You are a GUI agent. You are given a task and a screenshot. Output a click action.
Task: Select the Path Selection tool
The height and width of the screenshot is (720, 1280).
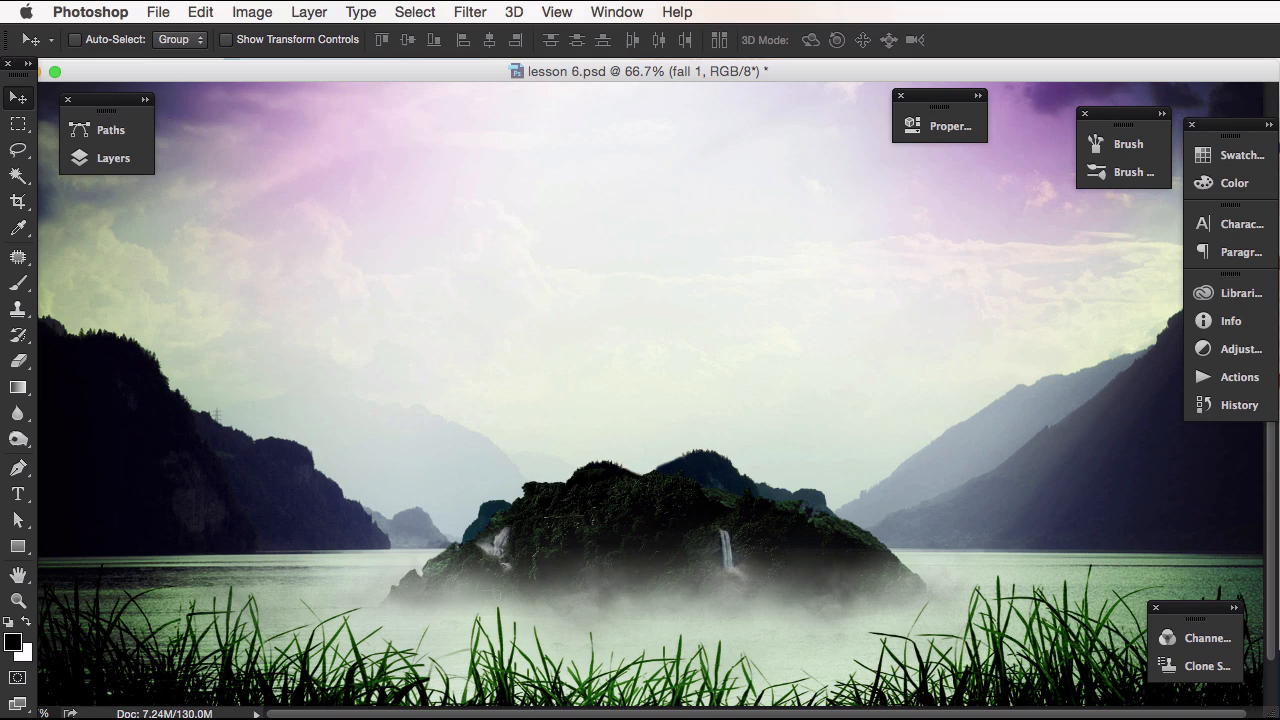coord(18,520)
